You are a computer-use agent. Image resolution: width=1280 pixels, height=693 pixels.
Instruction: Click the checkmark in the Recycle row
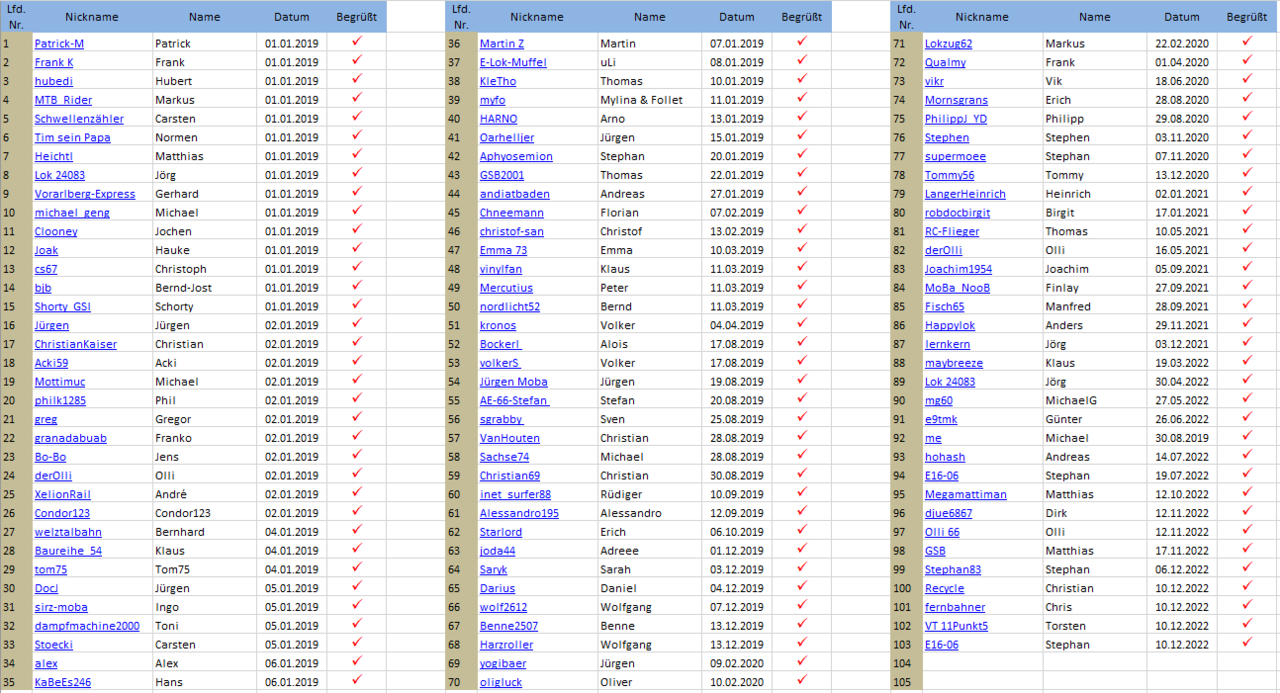coord(1247,587)
